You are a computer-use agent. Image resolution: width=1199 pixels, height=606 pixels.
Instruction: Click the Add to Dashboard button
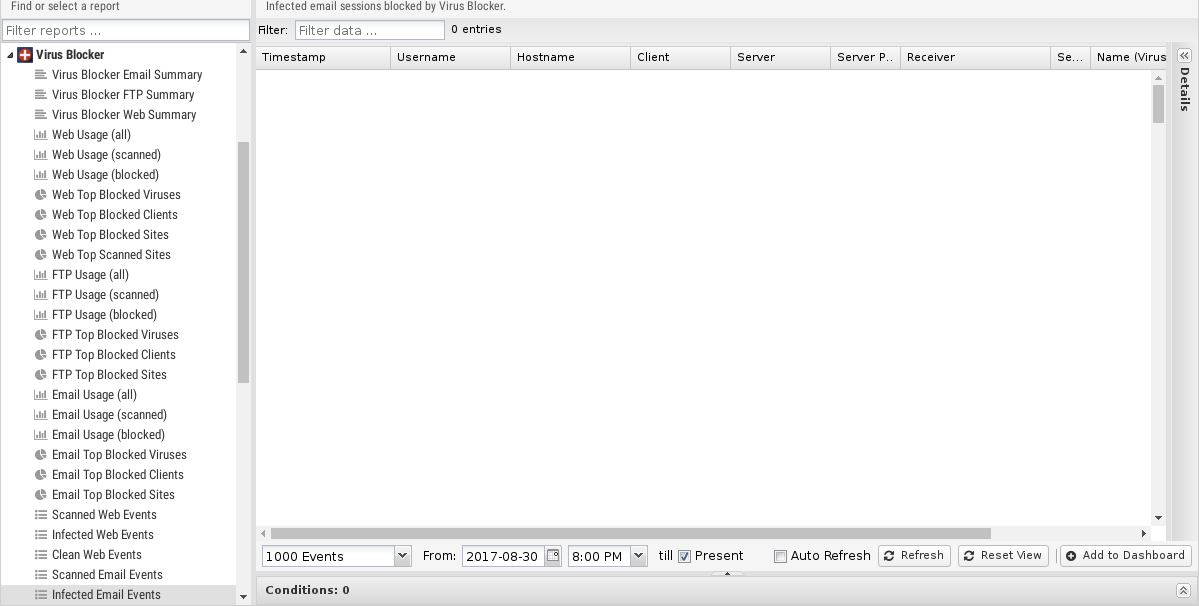coord(1125,556)
